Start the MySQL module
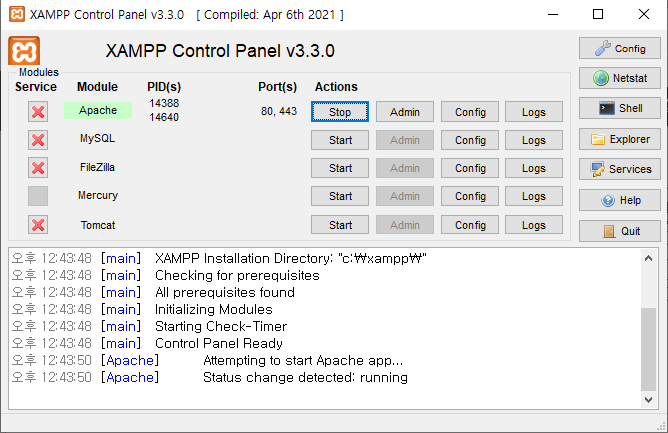Viewport: 668px width, 433px height. pyautogui.click(x=340, y=140)
